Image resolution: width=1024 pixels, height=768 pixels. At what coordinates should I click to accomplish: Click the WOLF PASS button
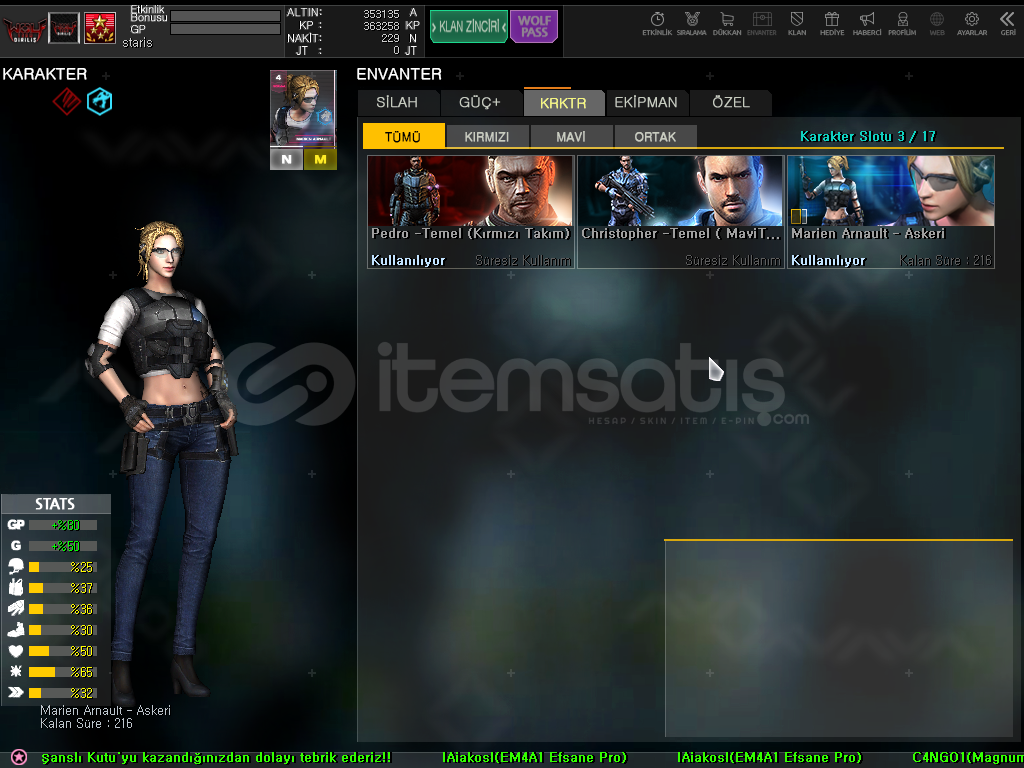click(x=534, y=27)
